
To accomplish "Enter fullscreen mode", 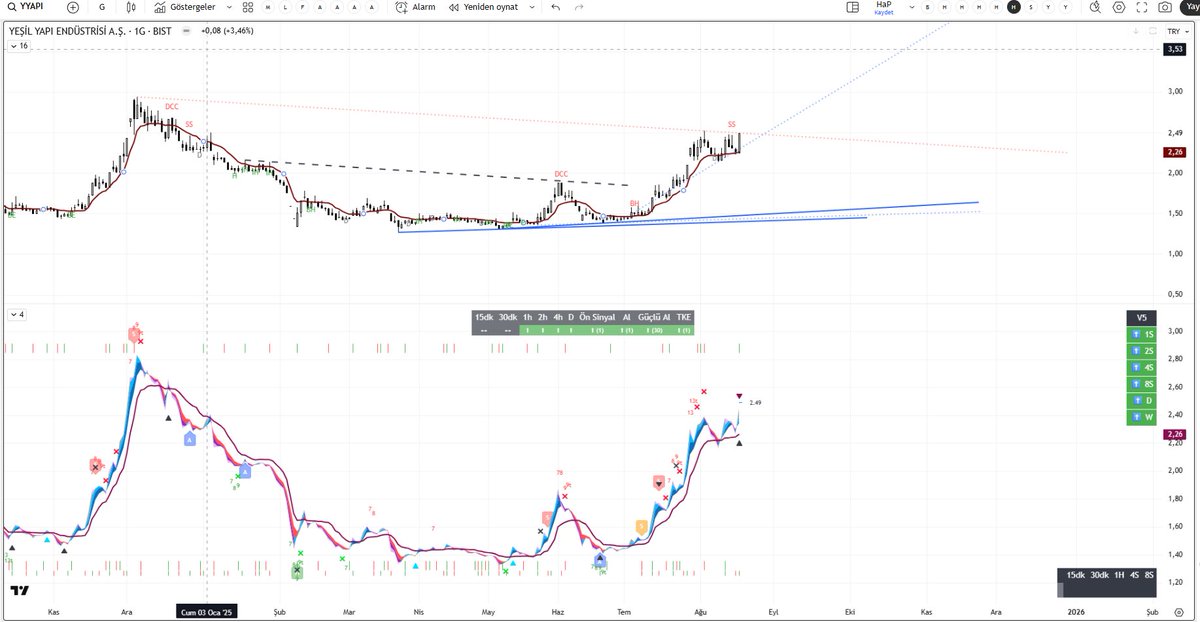I will pyautogui.click(x=1141, y=7).
